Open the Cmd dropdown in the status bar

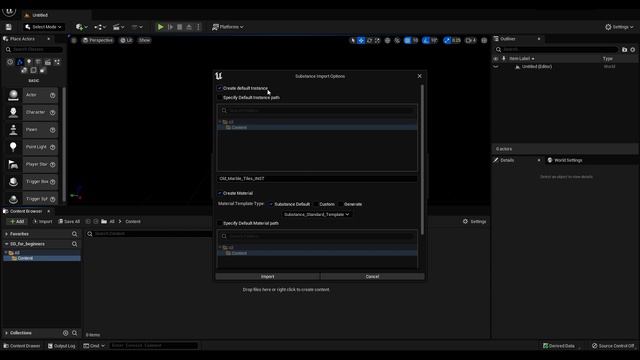[94, 346]
